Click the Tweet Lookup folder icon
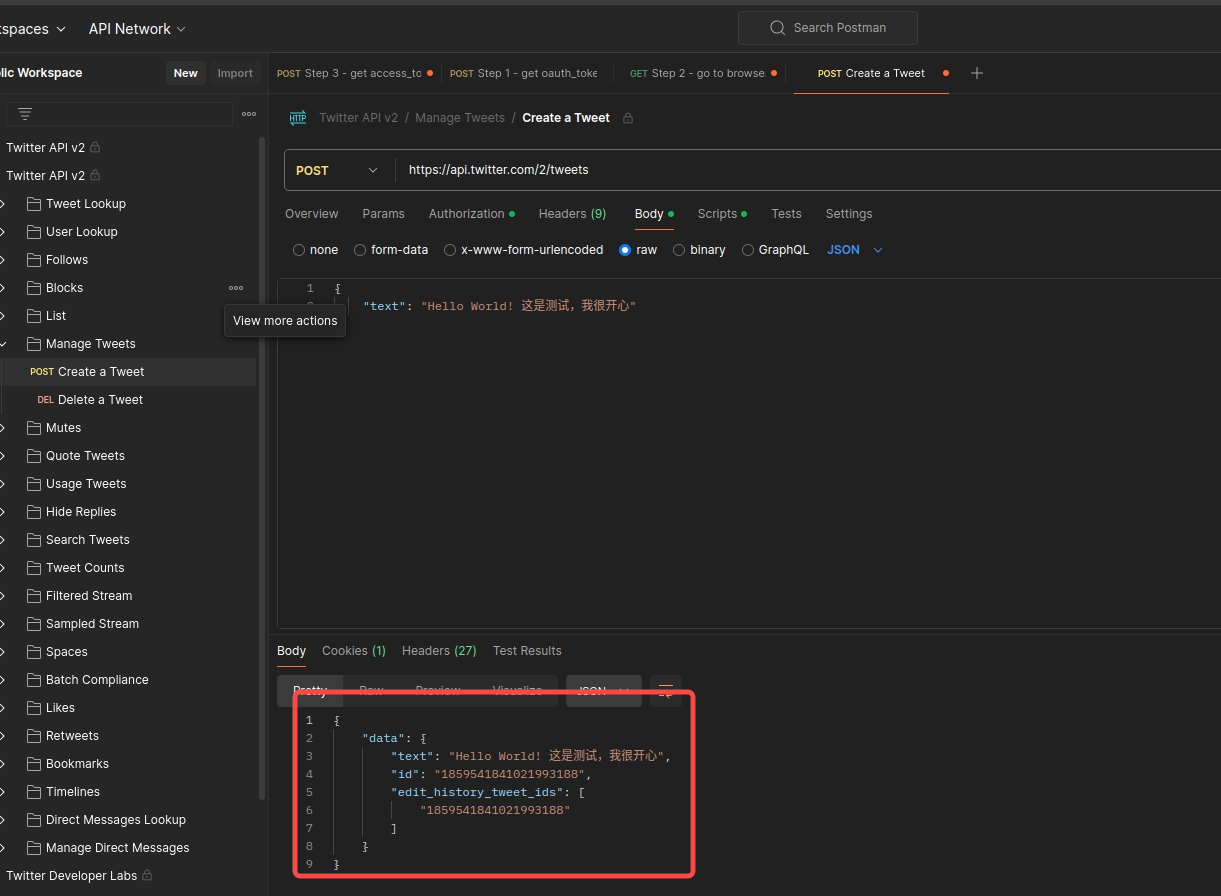Viewport: 1221px width, 896px height. click(33, 204)
